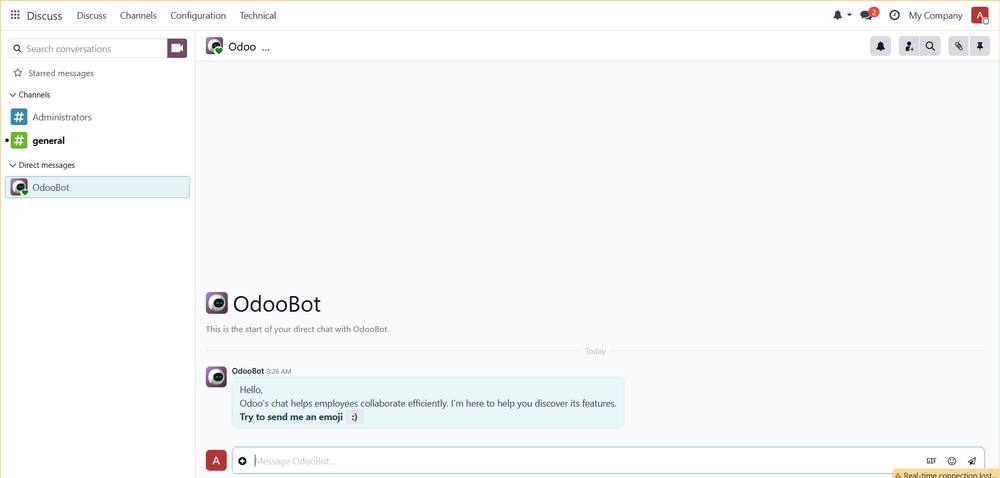Click the Hello message bubble
The width and height of the screenshot is (1000, 478).
point(428,403)
